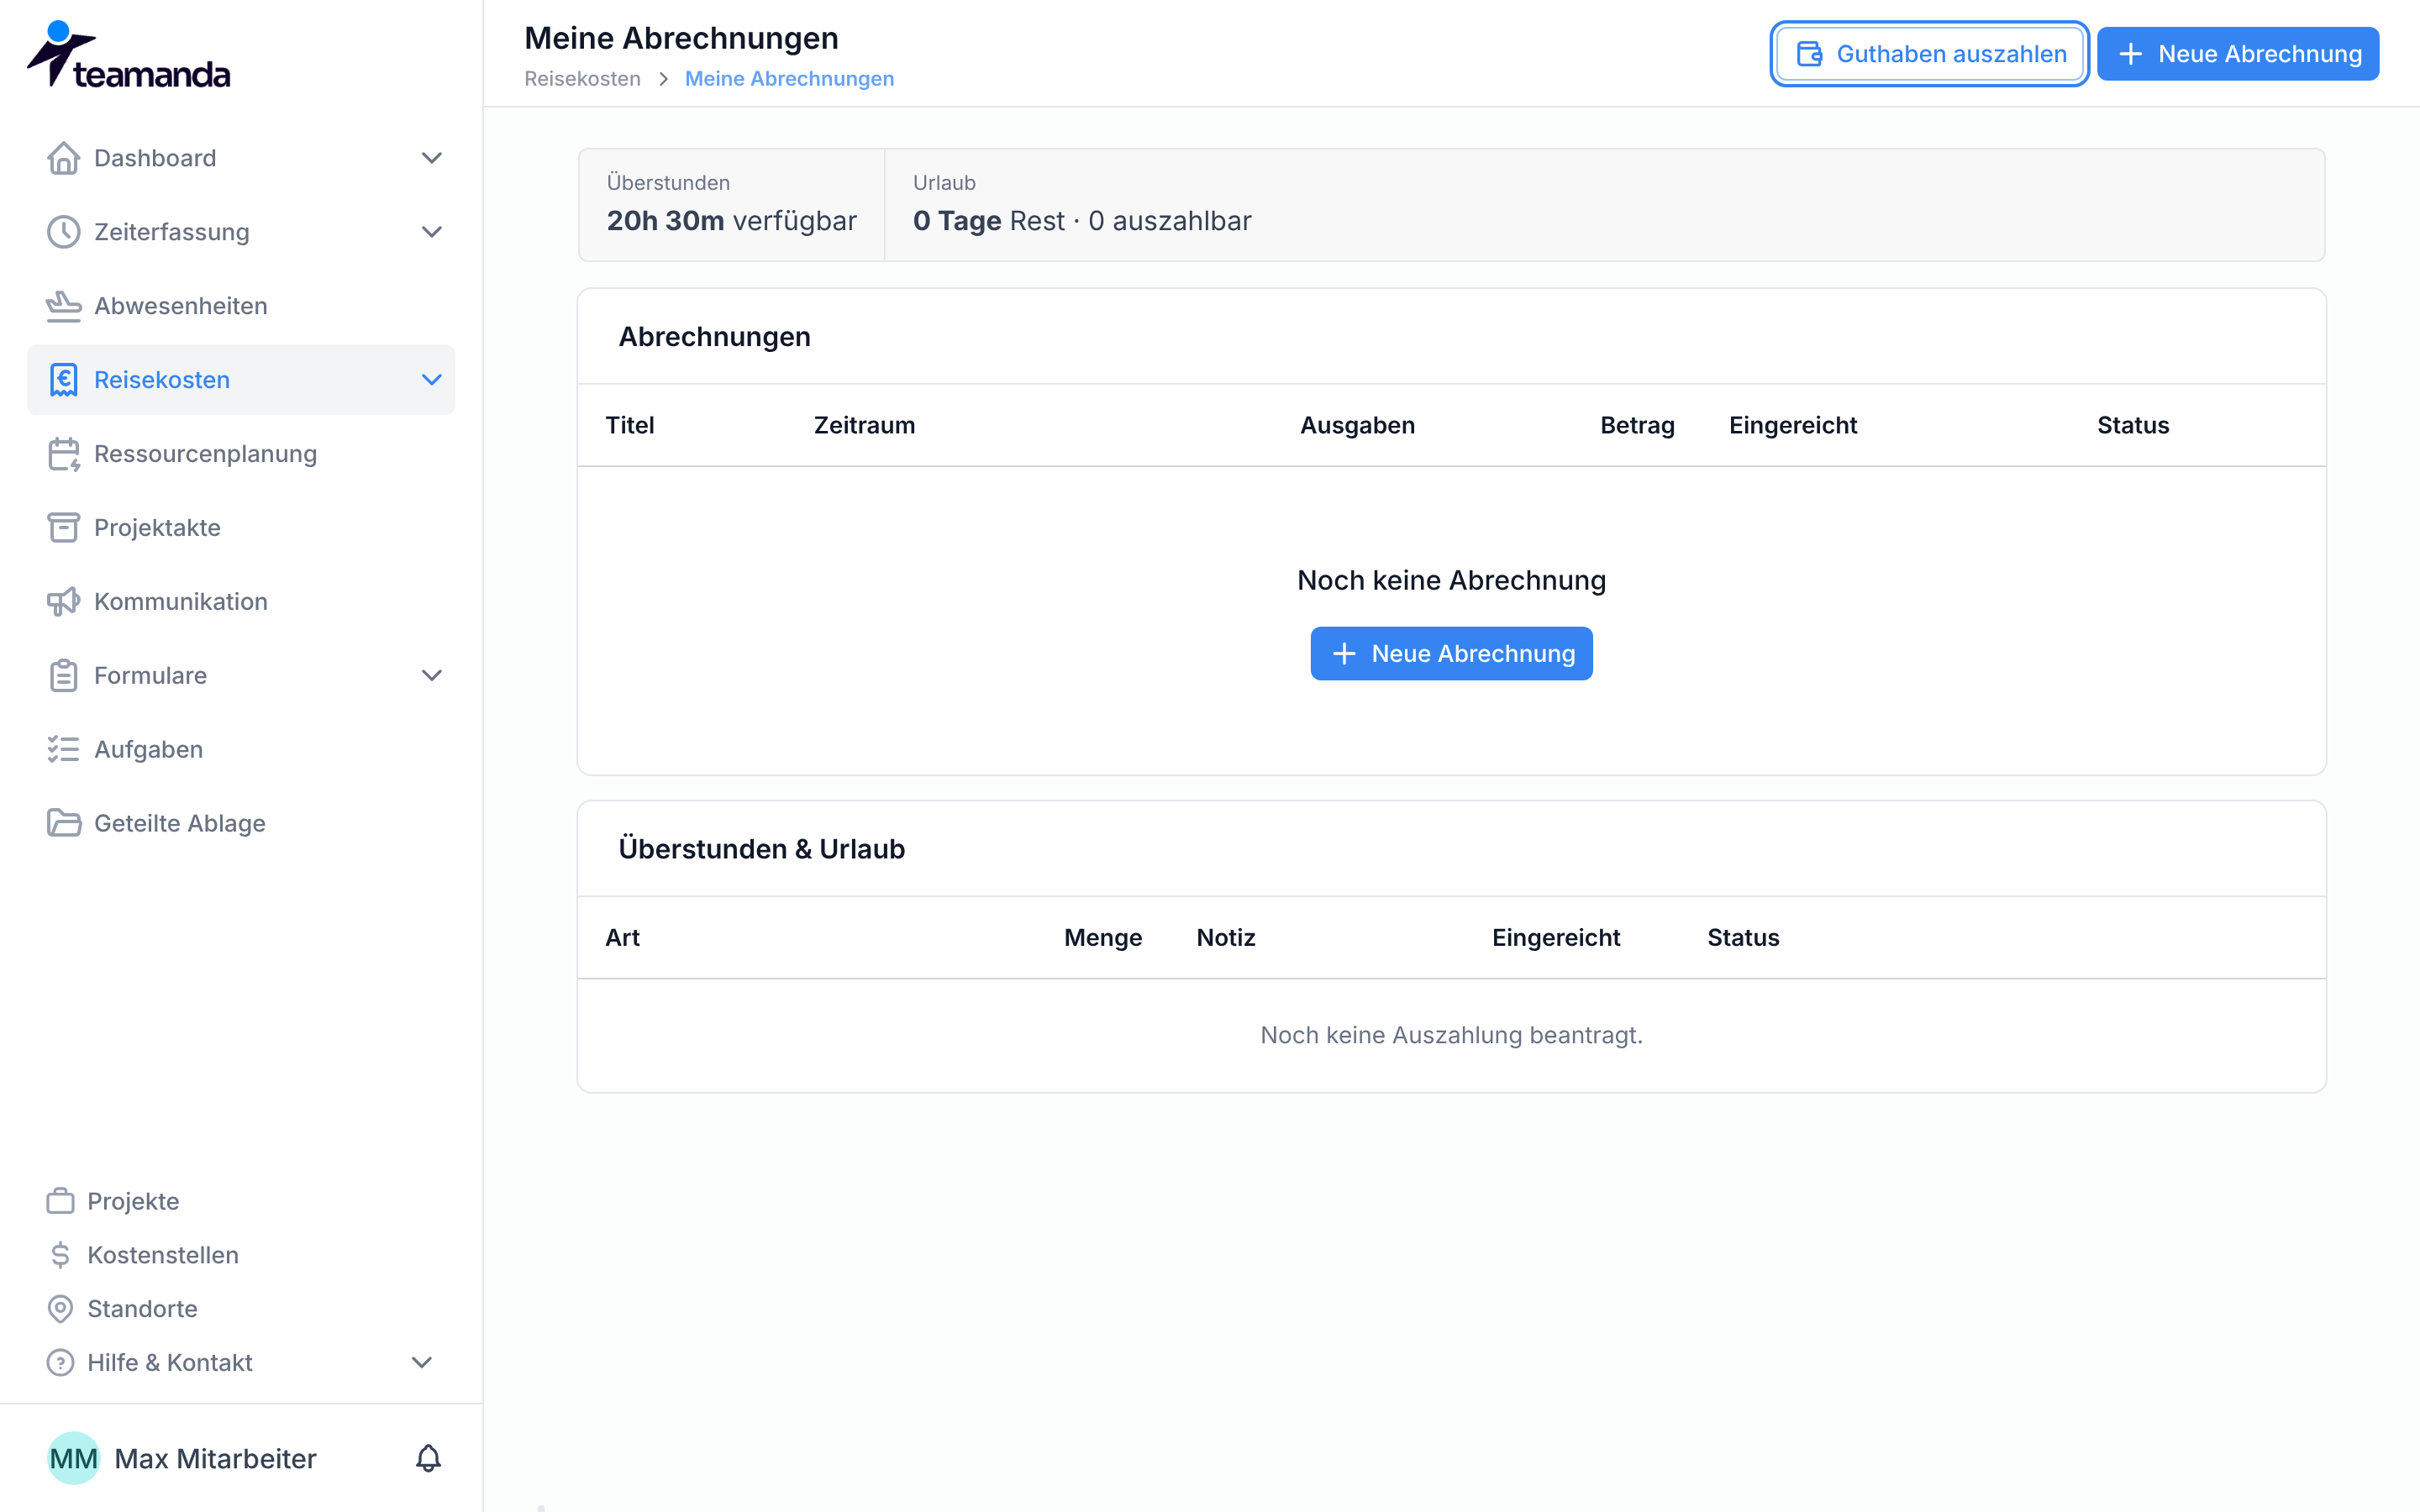Screen dimensions: 2420x1512
Task: Click the Menge column header
Action: click(x=1103, y=937)
